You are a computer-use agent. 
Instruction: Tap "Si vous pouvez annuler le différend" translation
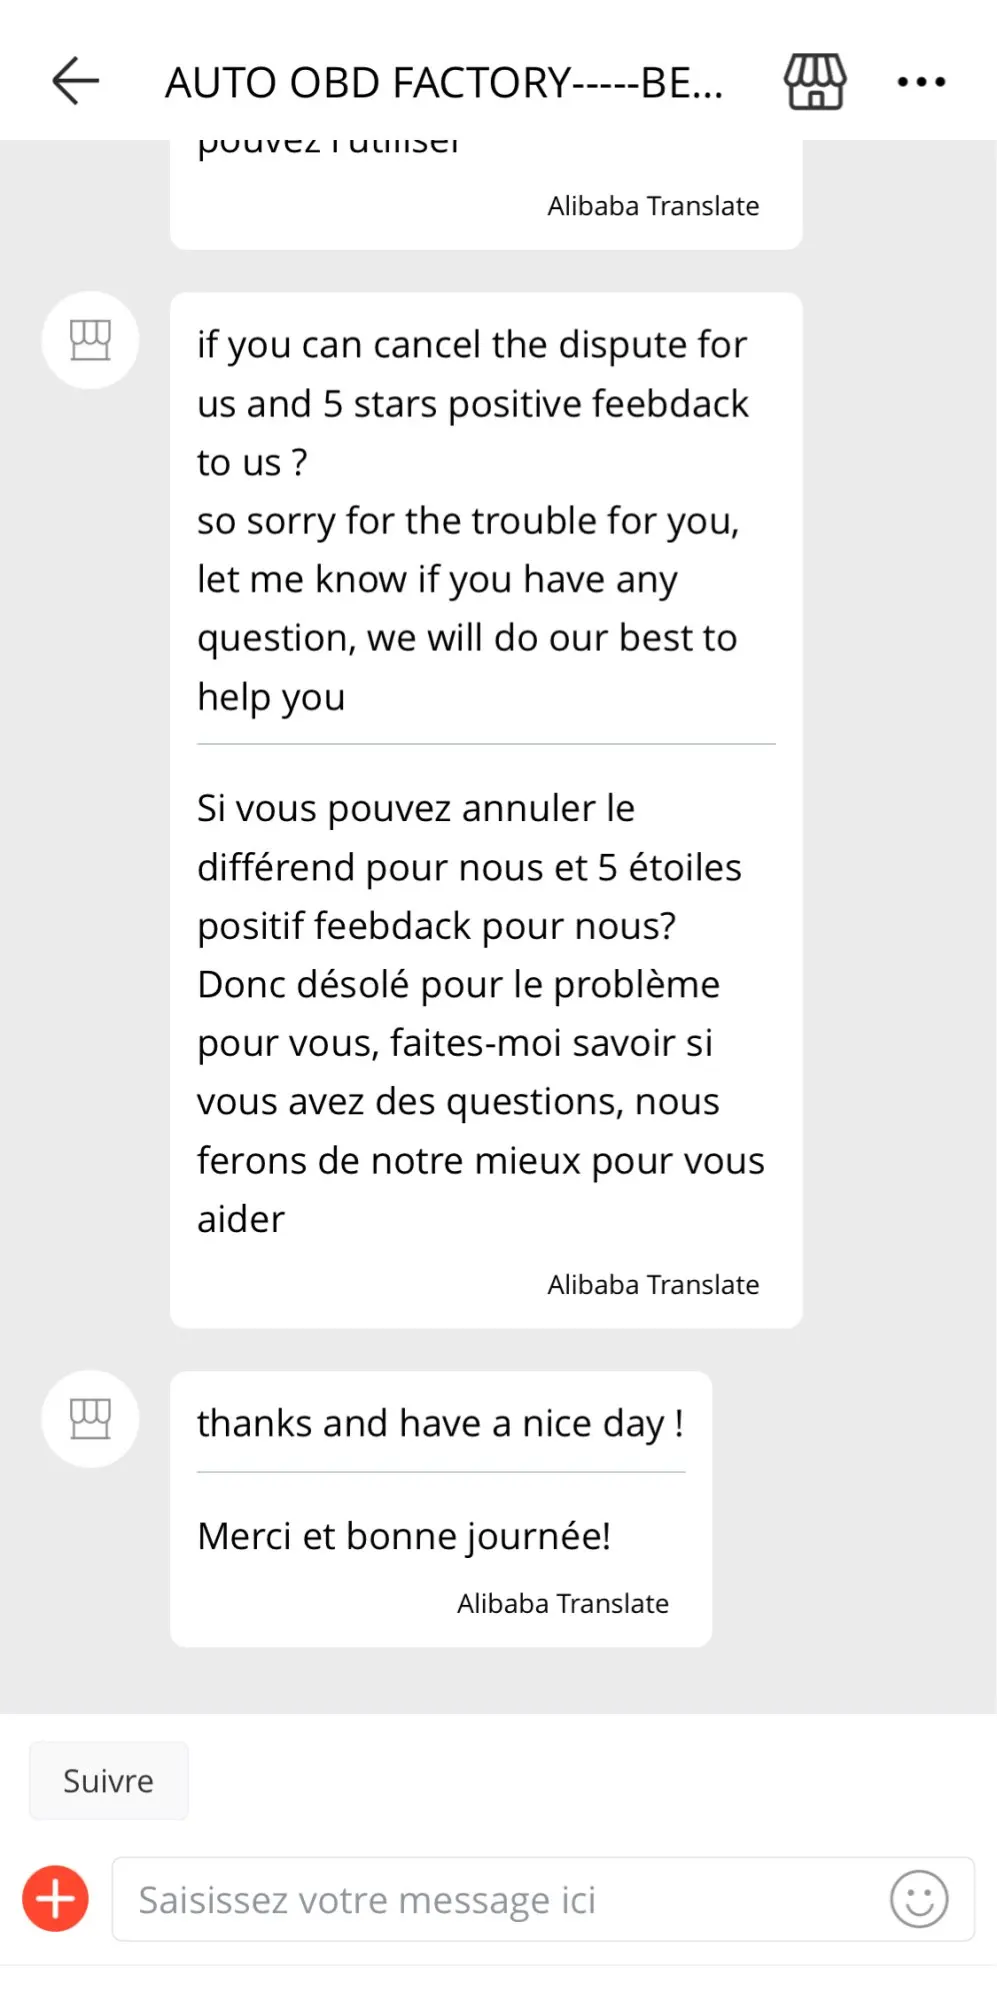[x=468, y=838]
